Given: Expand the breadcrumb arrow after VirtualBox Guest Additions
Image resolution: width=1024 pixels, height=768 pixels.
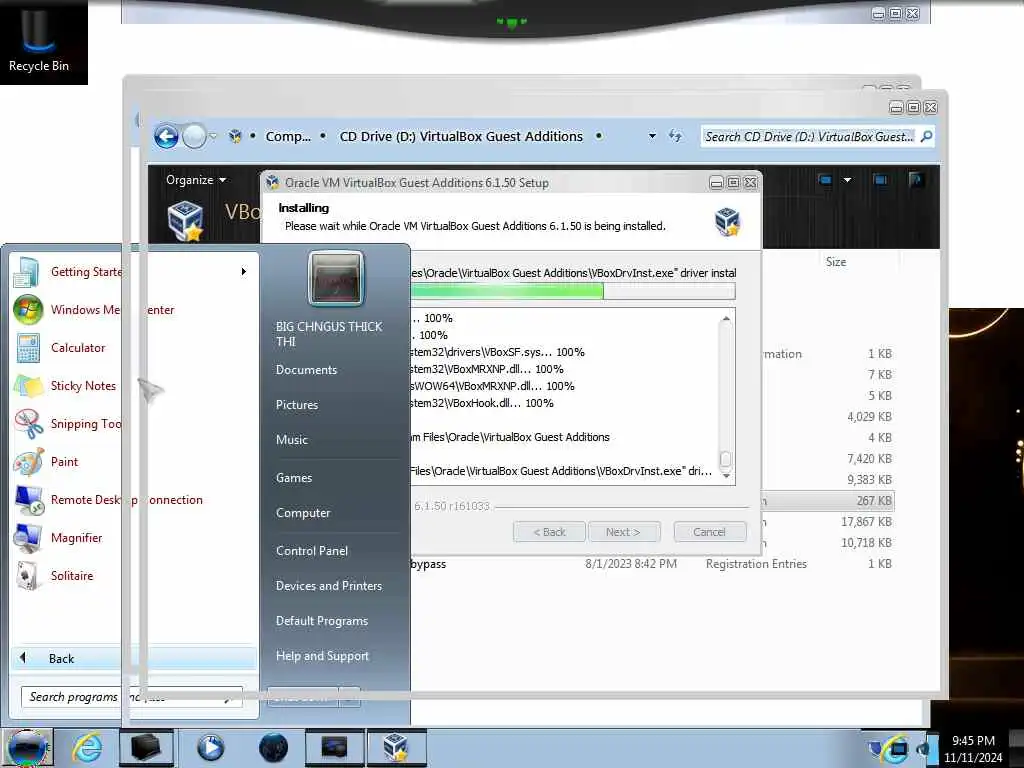Looking at the screenshot, I should pyautogui.click(x=598, y=136).
